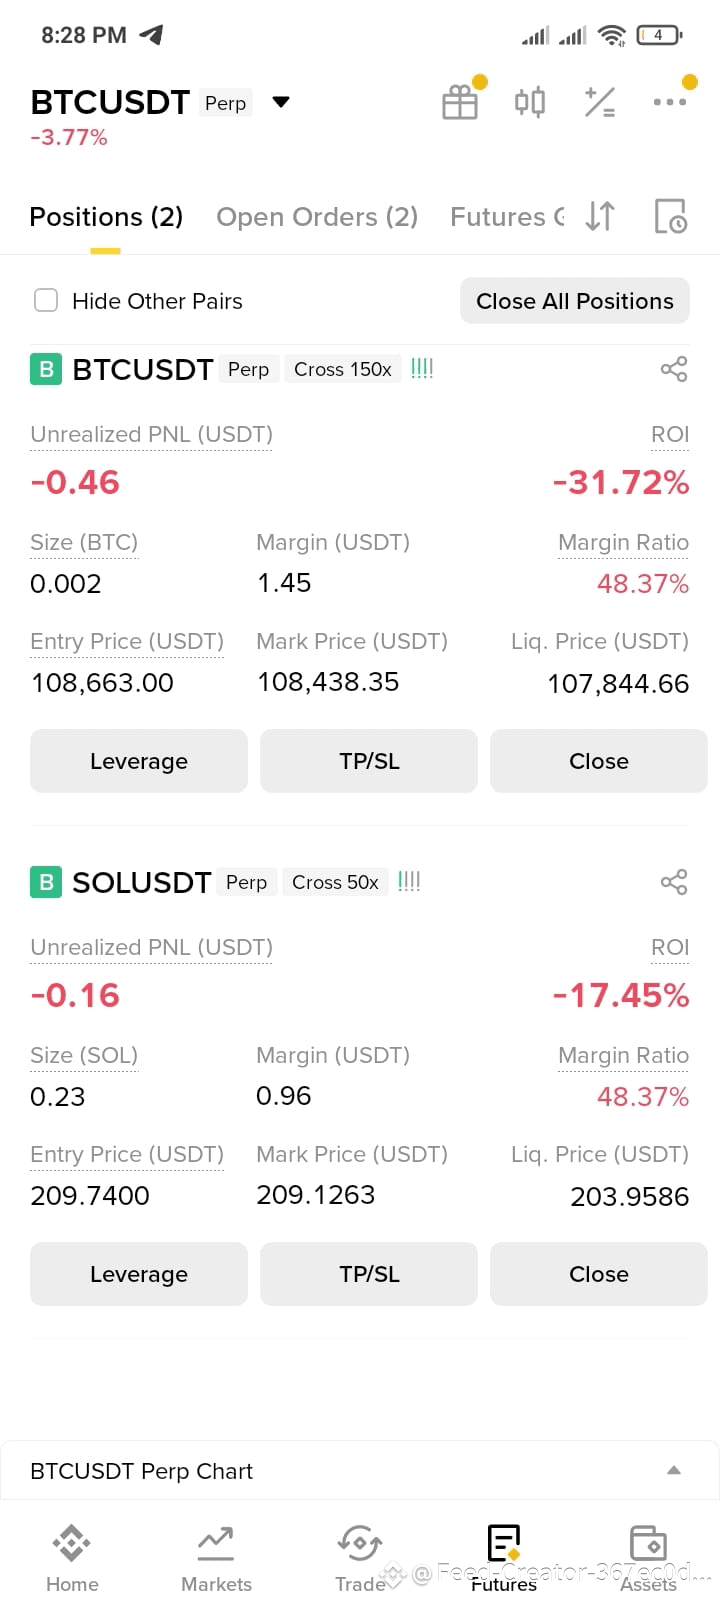Open the candlestick chart icon

pyautogui.click(x=530, y=102)
